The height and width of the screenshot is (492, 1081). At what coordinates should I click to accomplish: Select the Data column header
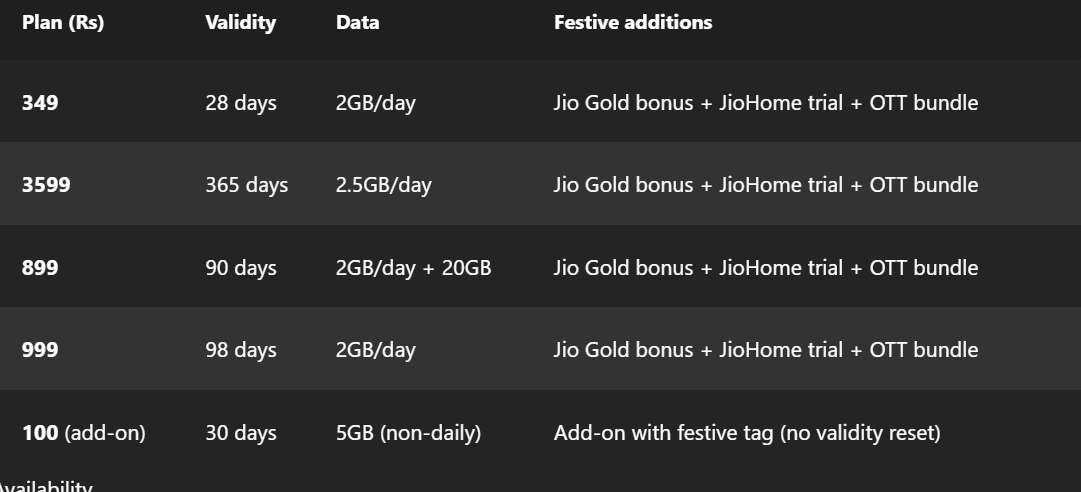(358, 23)
